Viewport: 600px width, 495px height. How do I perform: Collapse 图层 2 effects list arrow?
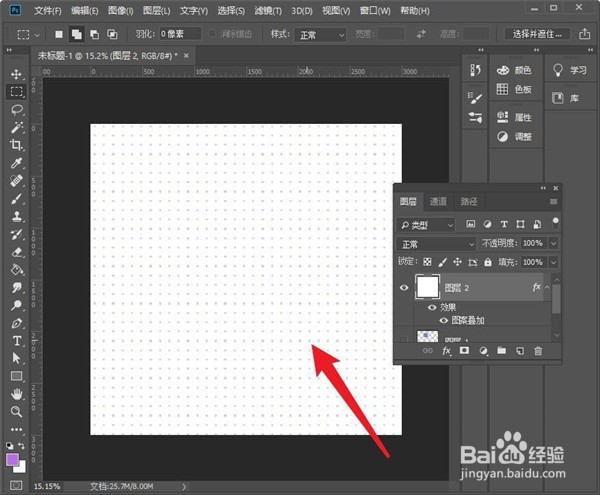547,287
